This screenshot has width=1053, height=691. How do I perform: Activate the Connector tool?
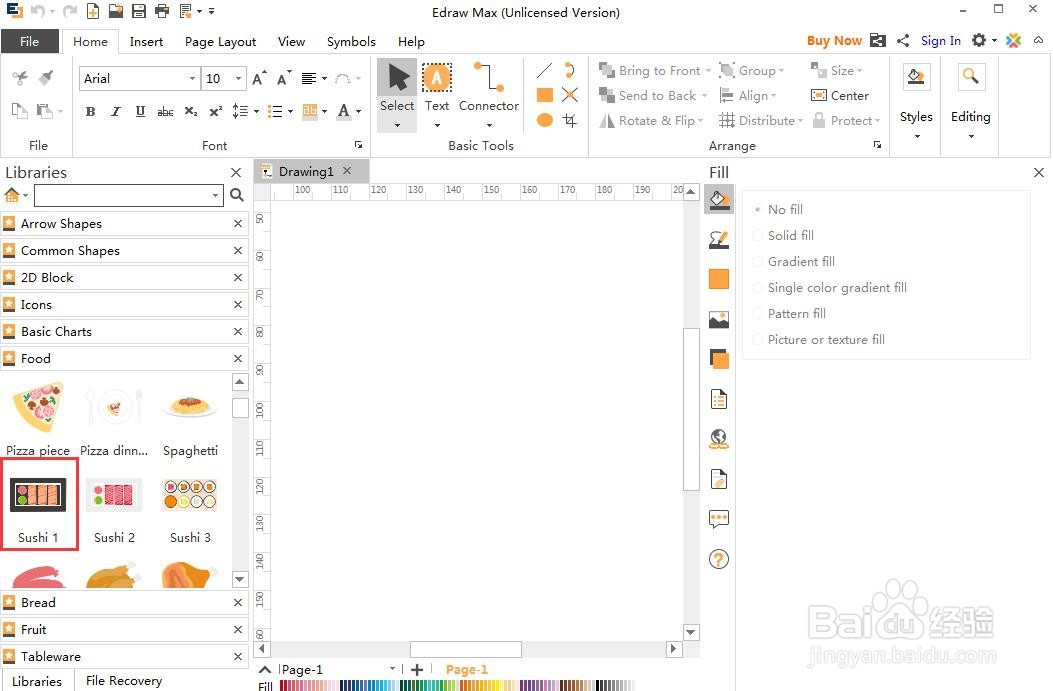489,94
